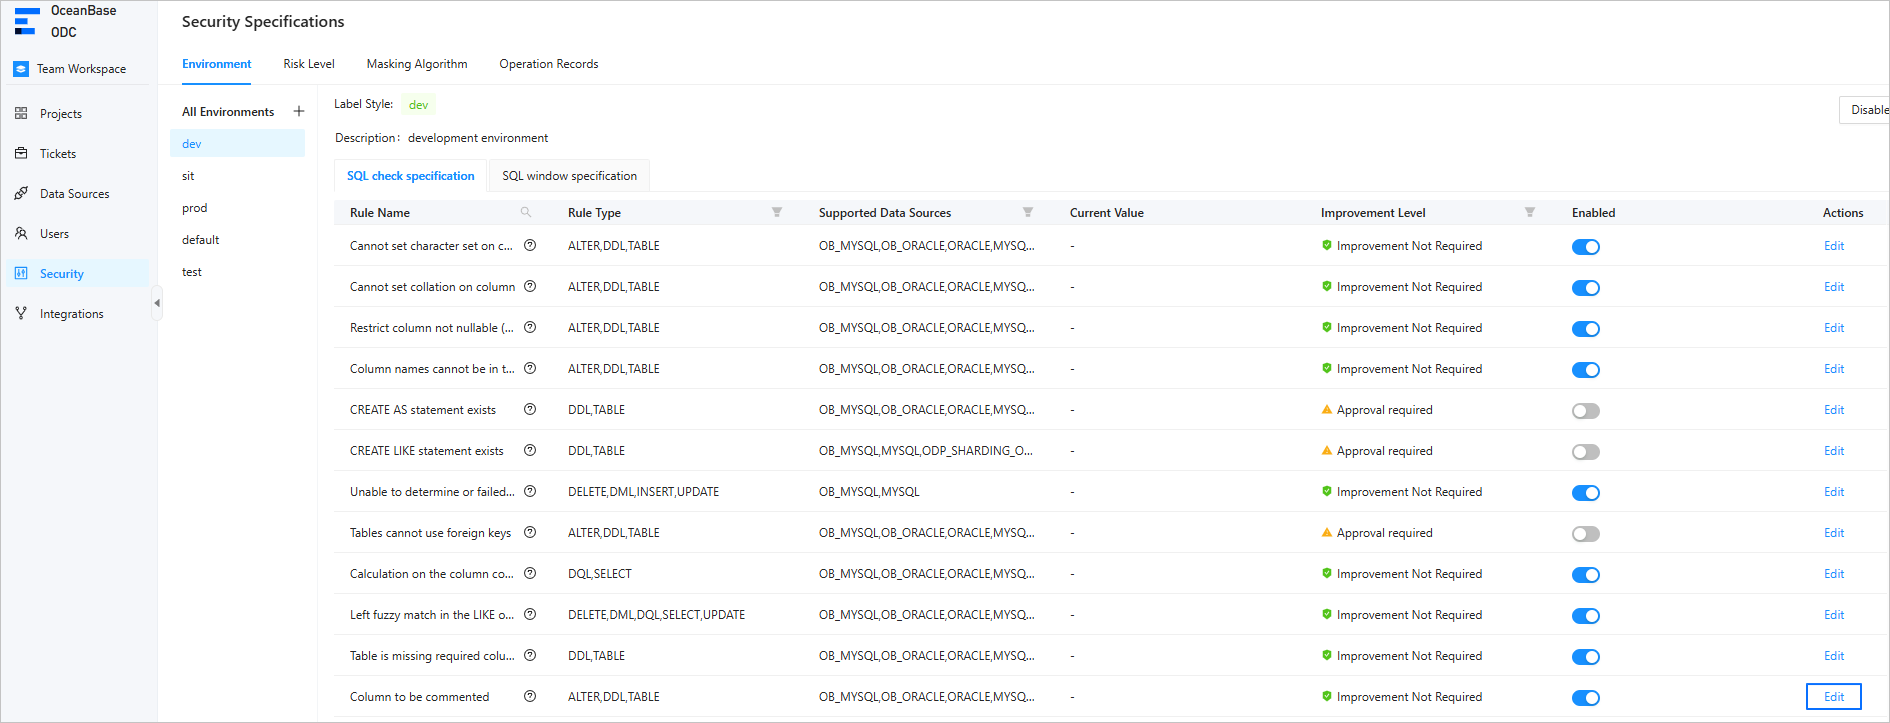Switch to the Masking Algorithm tab
This screenshot has width=1890, height=723.
coord(417,64)
